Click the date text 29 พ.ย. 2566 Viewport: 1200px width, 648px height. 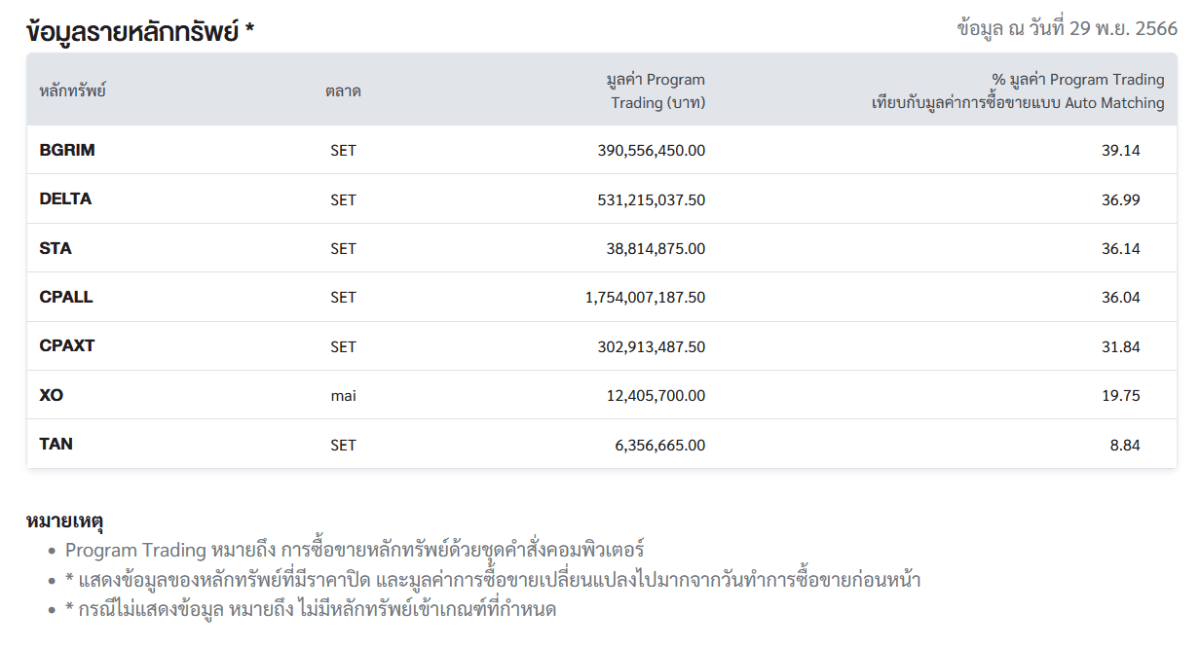pyautogui.click(x=1123, y=28)
